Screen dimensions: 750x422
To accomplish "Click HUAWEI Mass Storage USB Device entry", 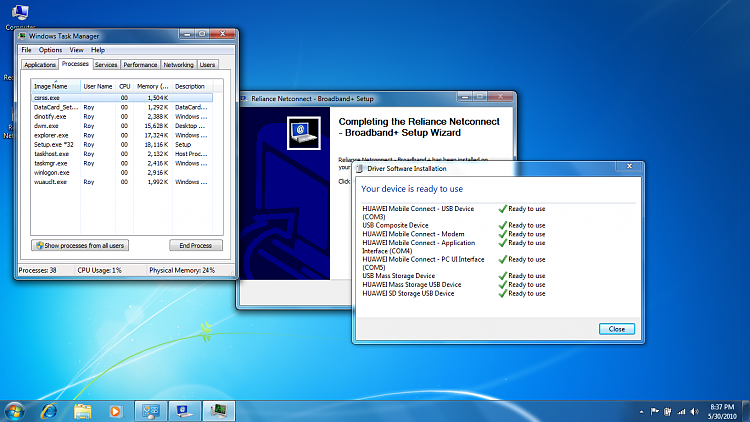I will point(412,284).
